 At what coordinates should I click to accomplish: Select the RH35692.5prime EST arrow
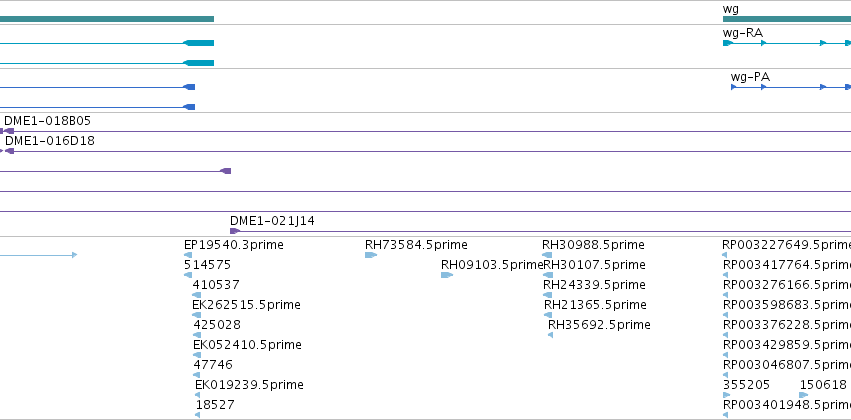click(550, 335)
